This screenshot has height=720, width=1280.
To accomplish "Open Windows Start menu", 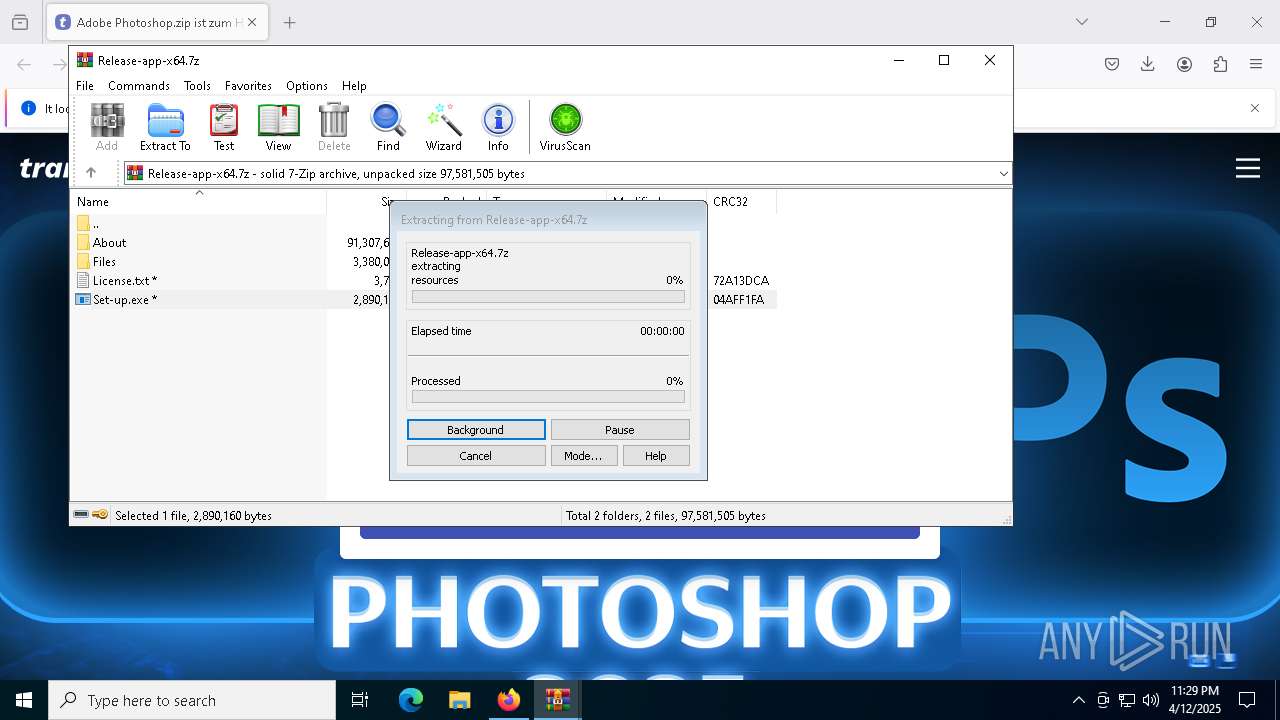I will pos(24,700).
